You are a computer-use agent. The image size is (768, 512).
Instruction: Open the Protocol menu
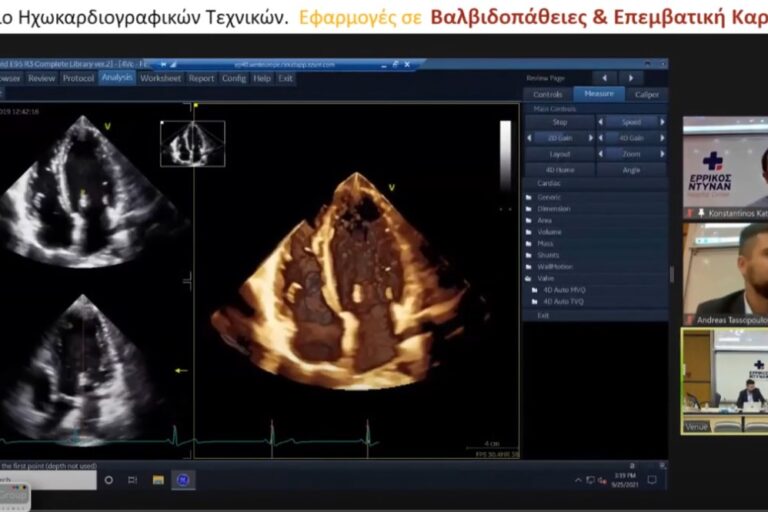point(78,78)
